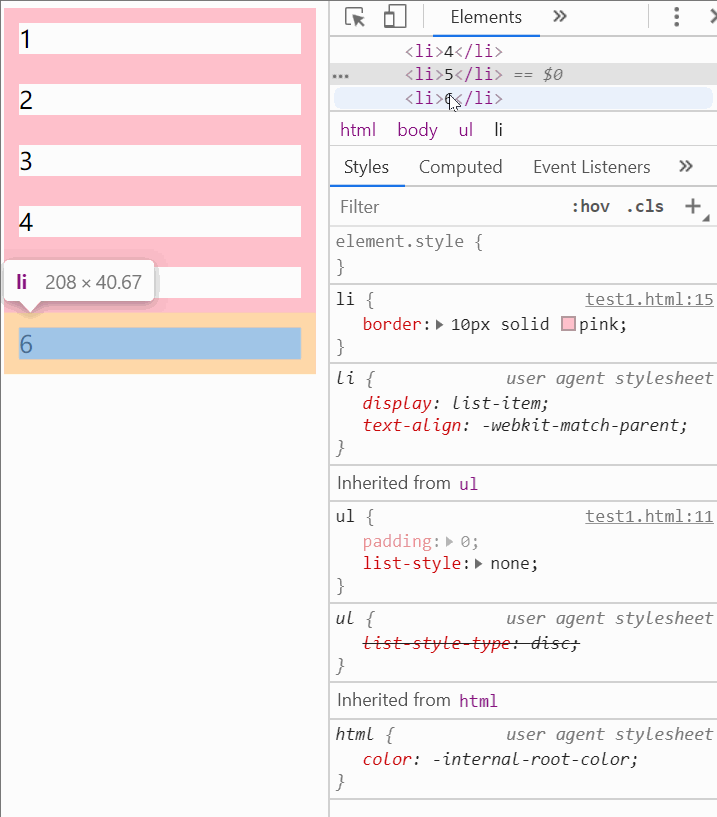Open the DevTools three-dot options menu
This screenshot has height=817, width=717.
pos(676,17)
